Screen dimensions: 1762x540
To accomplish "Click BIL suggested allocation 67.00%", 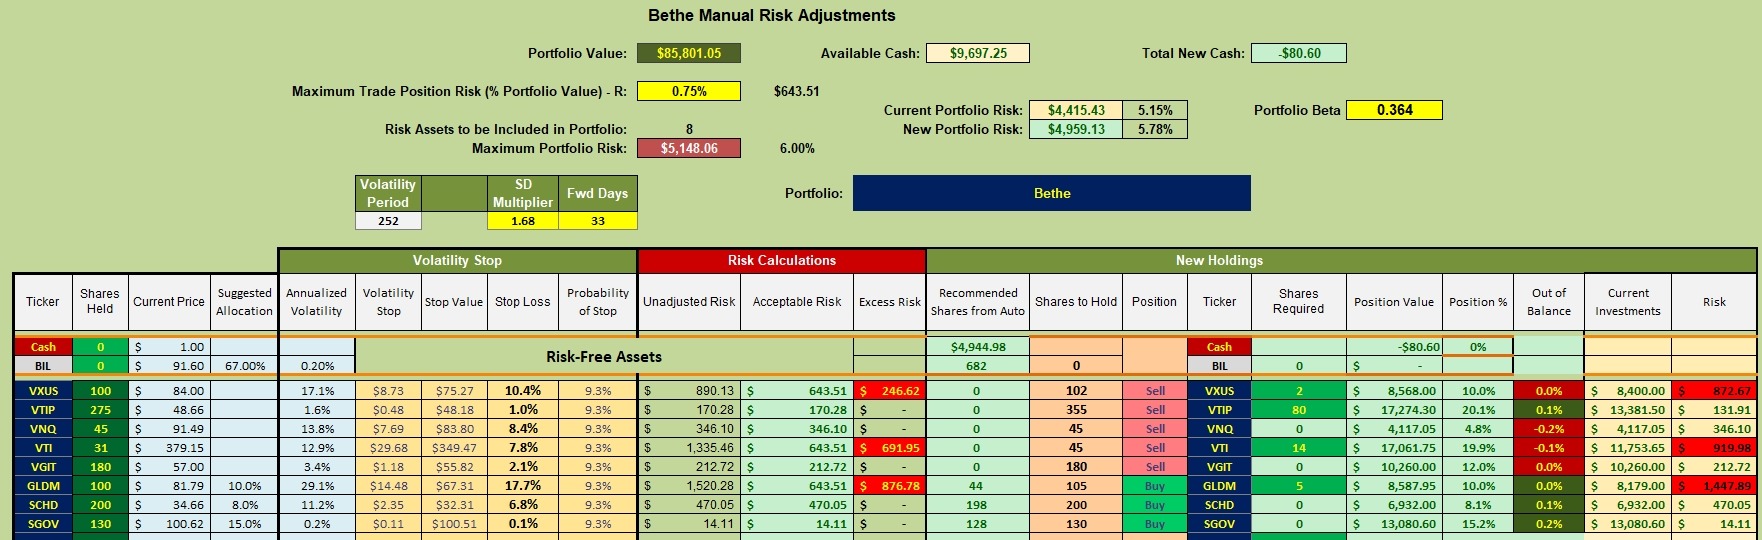I will 245,366.
